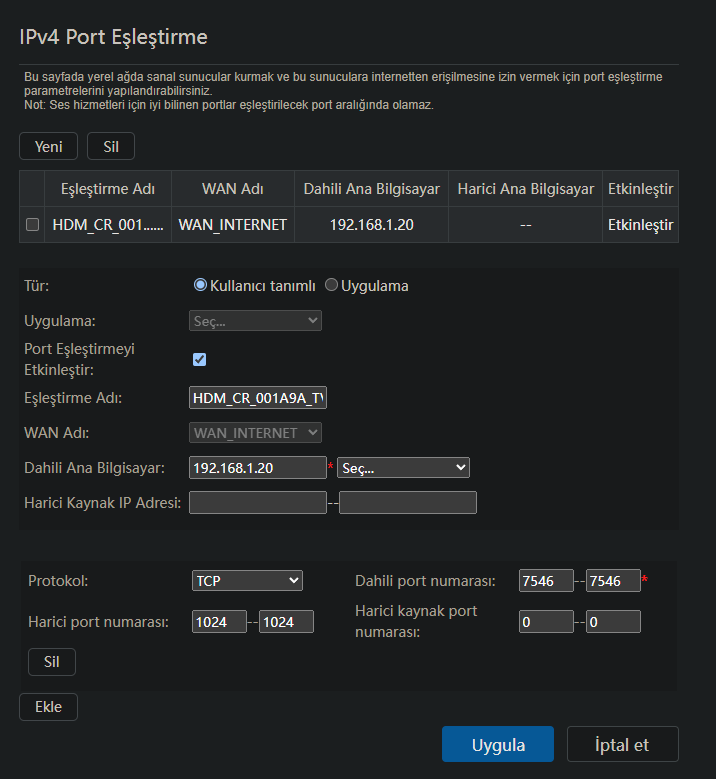
Task: Open the Seç dropdown beside Dahili Ana Bilgisayar
Action: (403, 467)
